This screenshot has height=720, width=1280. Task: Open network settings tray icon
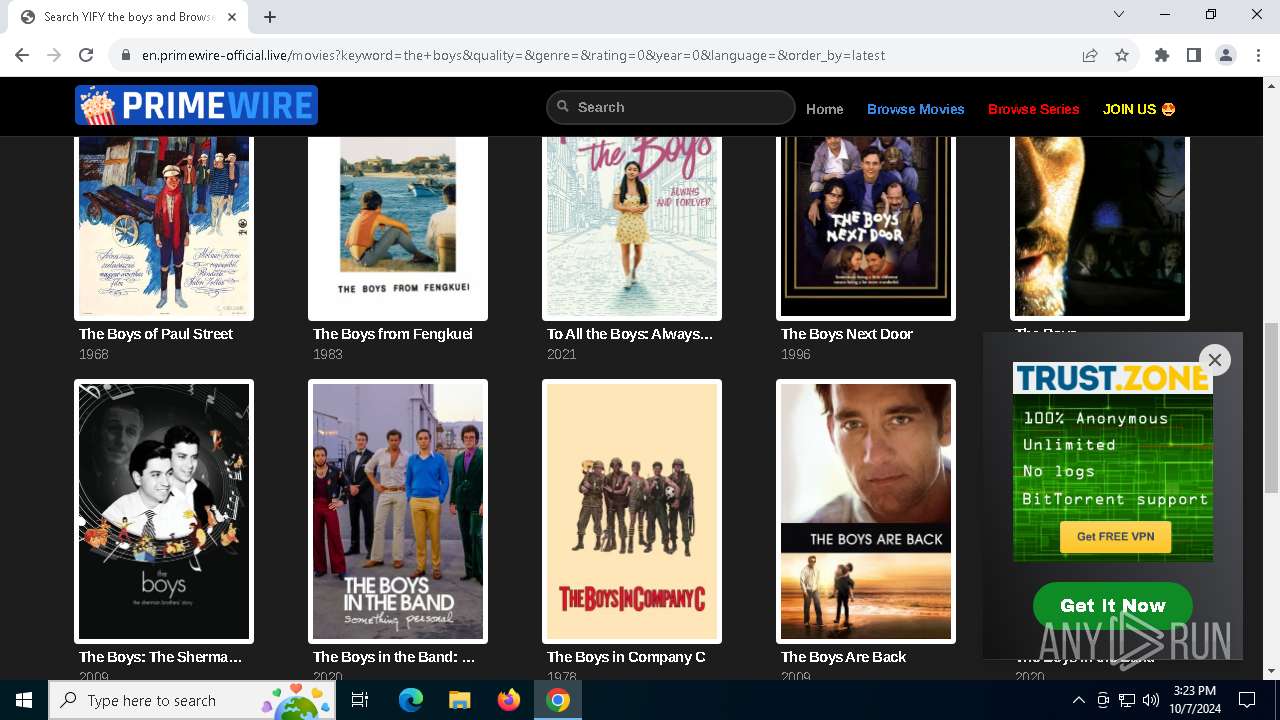click(x=1127, y=700)
